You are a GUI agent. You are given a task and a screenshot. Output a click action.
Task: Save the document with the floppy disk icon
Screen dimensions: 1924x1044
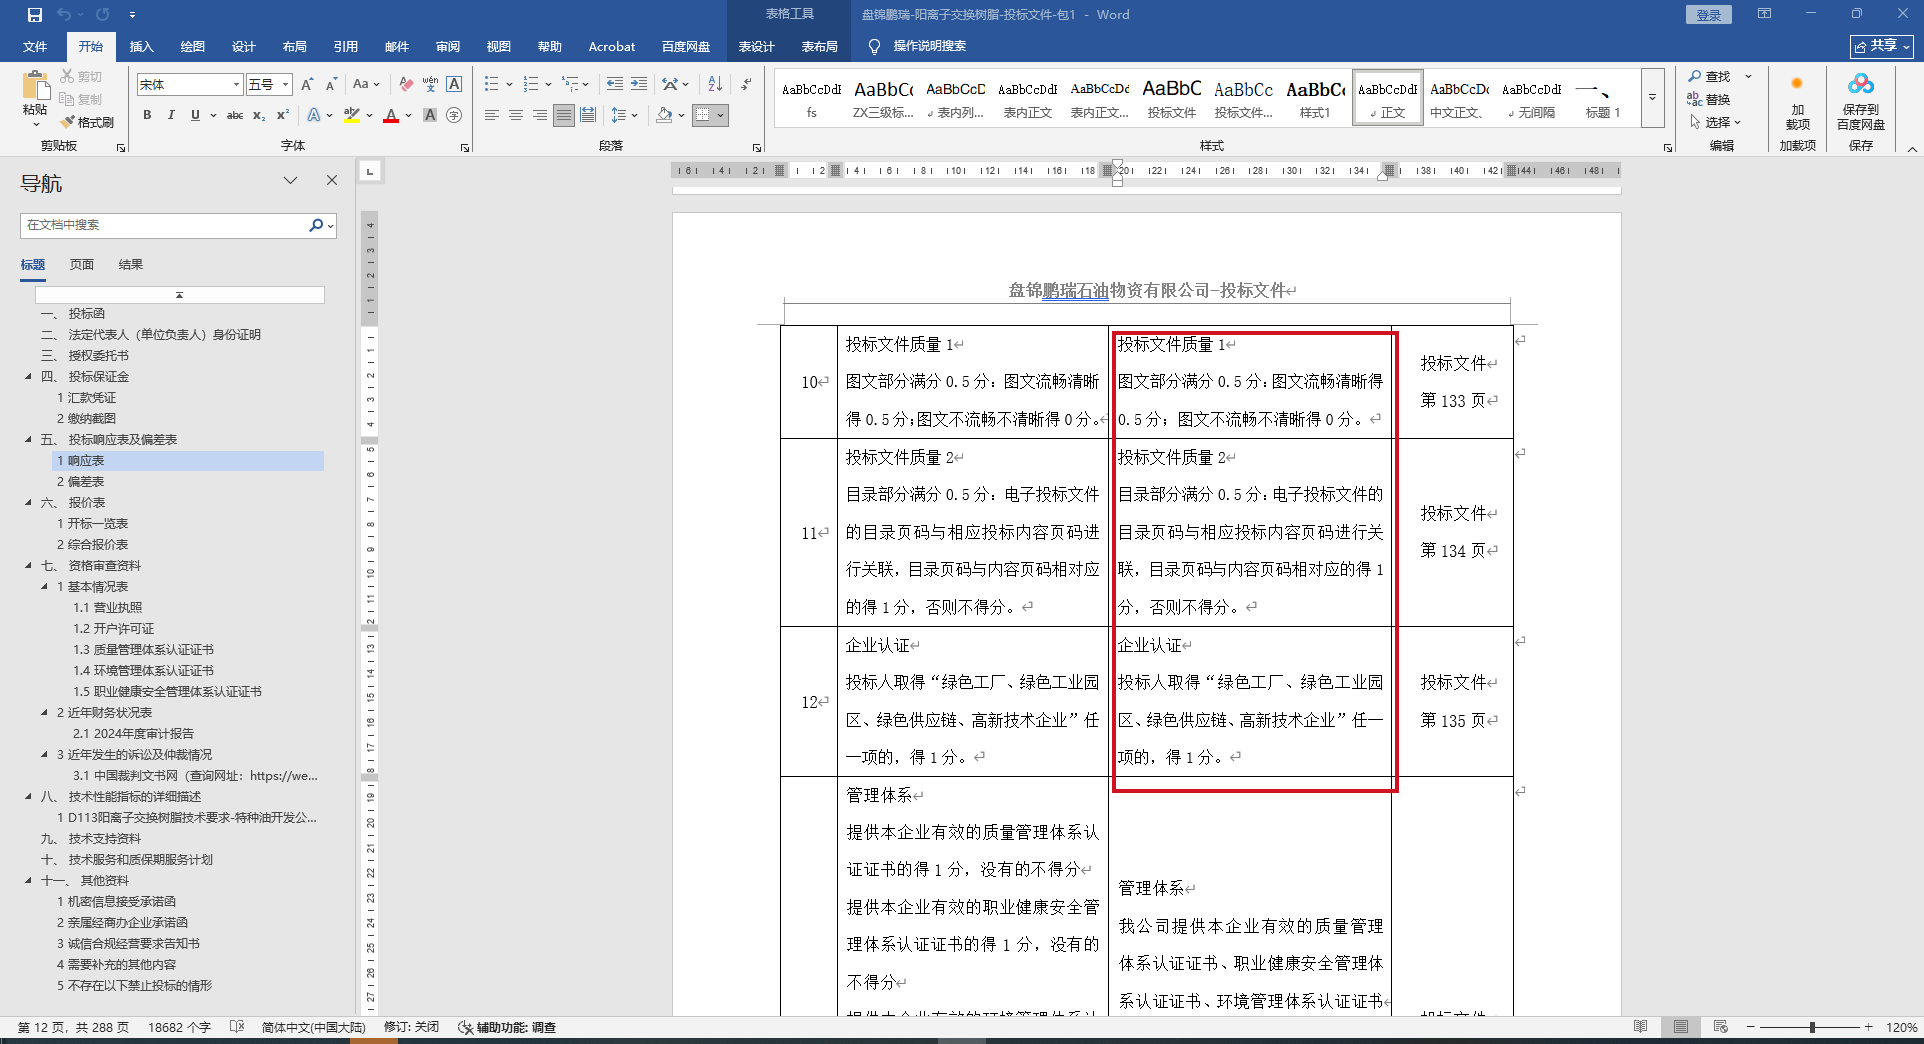pyautogui.click(x=35, y=15)
